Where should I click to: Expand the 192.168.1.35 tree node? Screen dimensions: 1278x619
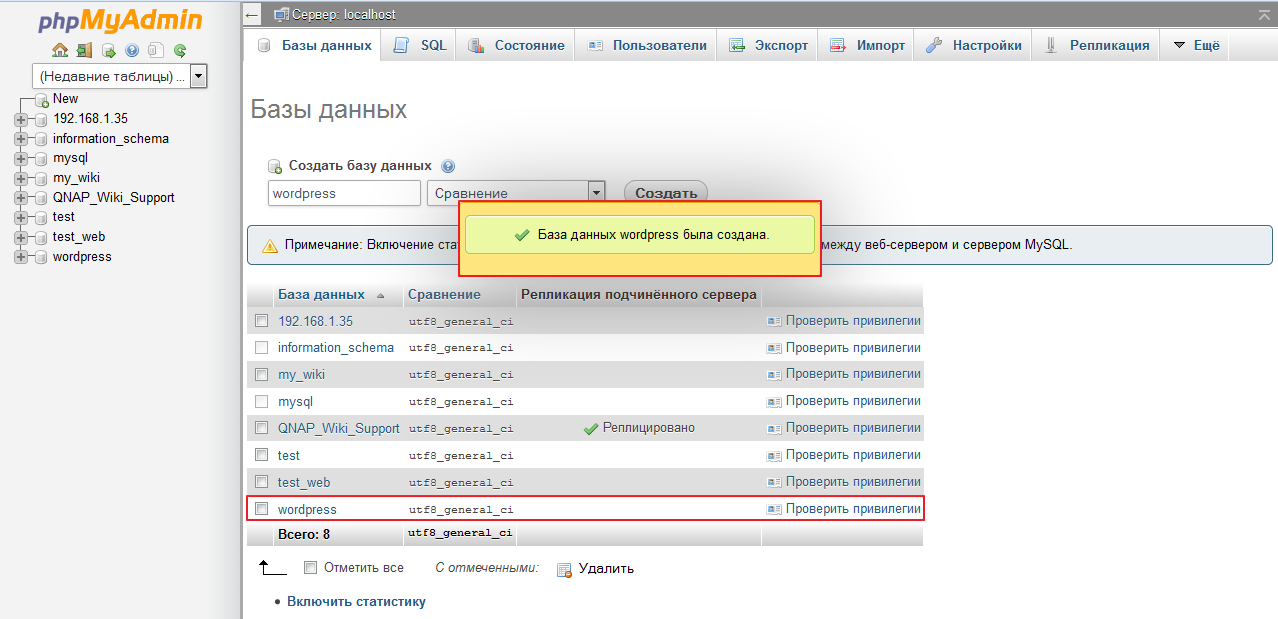(21, 119)
